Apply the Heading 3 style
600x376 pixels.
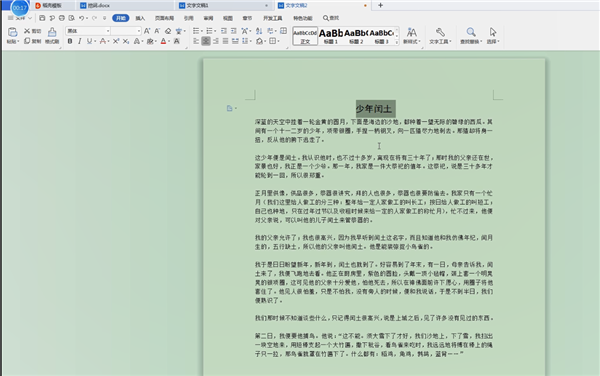pyautogui.click(x=382, y=36)
